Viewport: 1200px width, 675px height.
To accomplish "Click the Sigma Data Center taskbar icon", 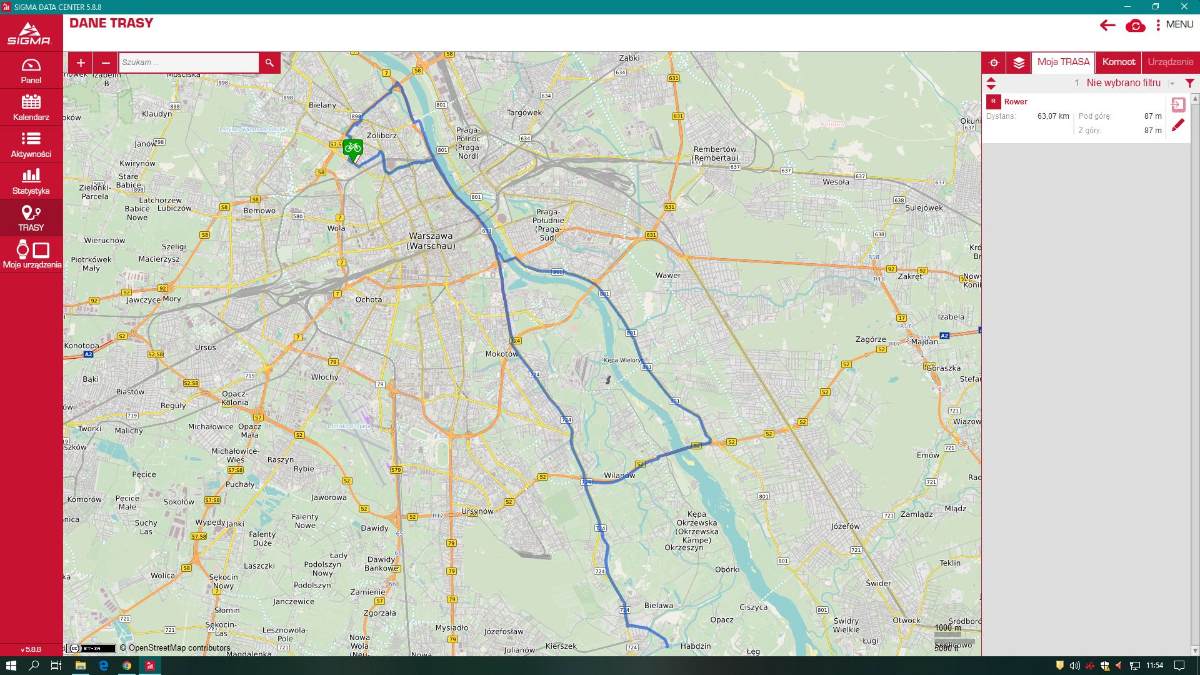I will [x=149, y=665].
